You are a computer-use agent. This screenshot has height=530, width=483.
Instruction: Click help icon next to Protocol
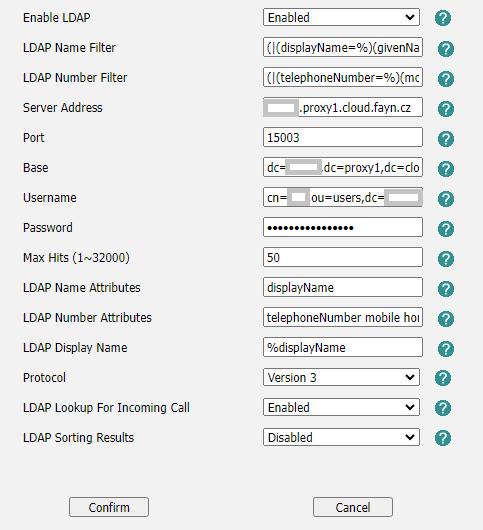click(442, 378)
